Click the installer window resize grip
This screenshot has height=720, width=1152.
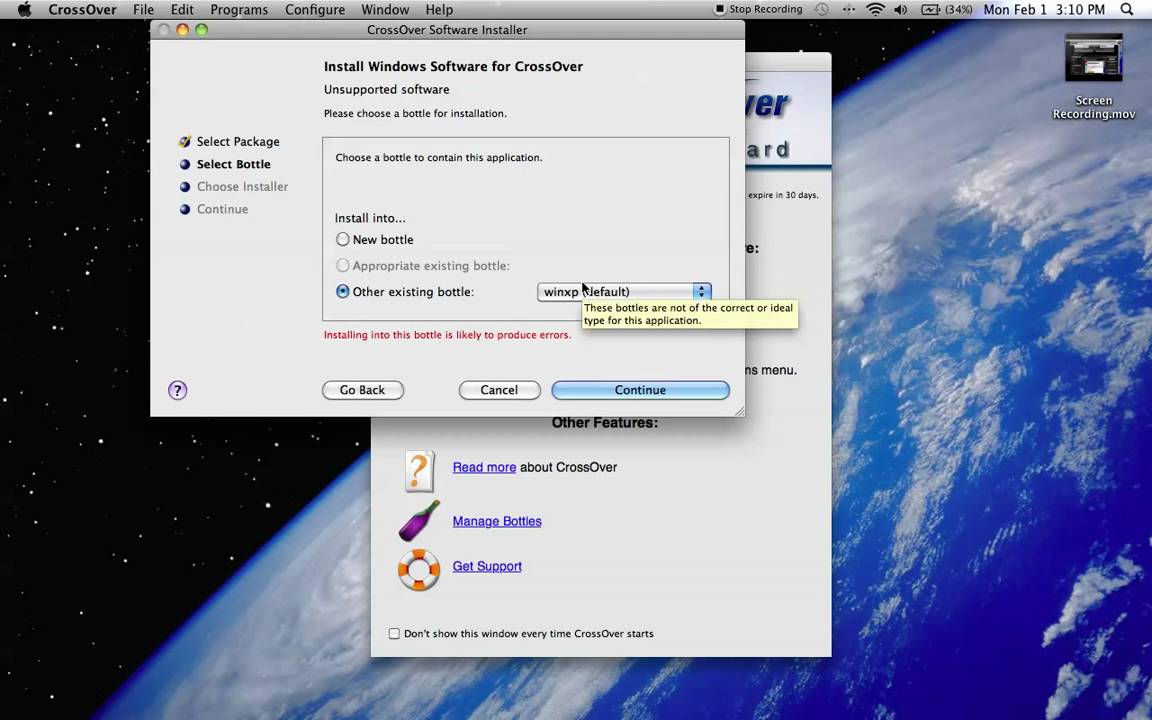[x=738, y=411]
